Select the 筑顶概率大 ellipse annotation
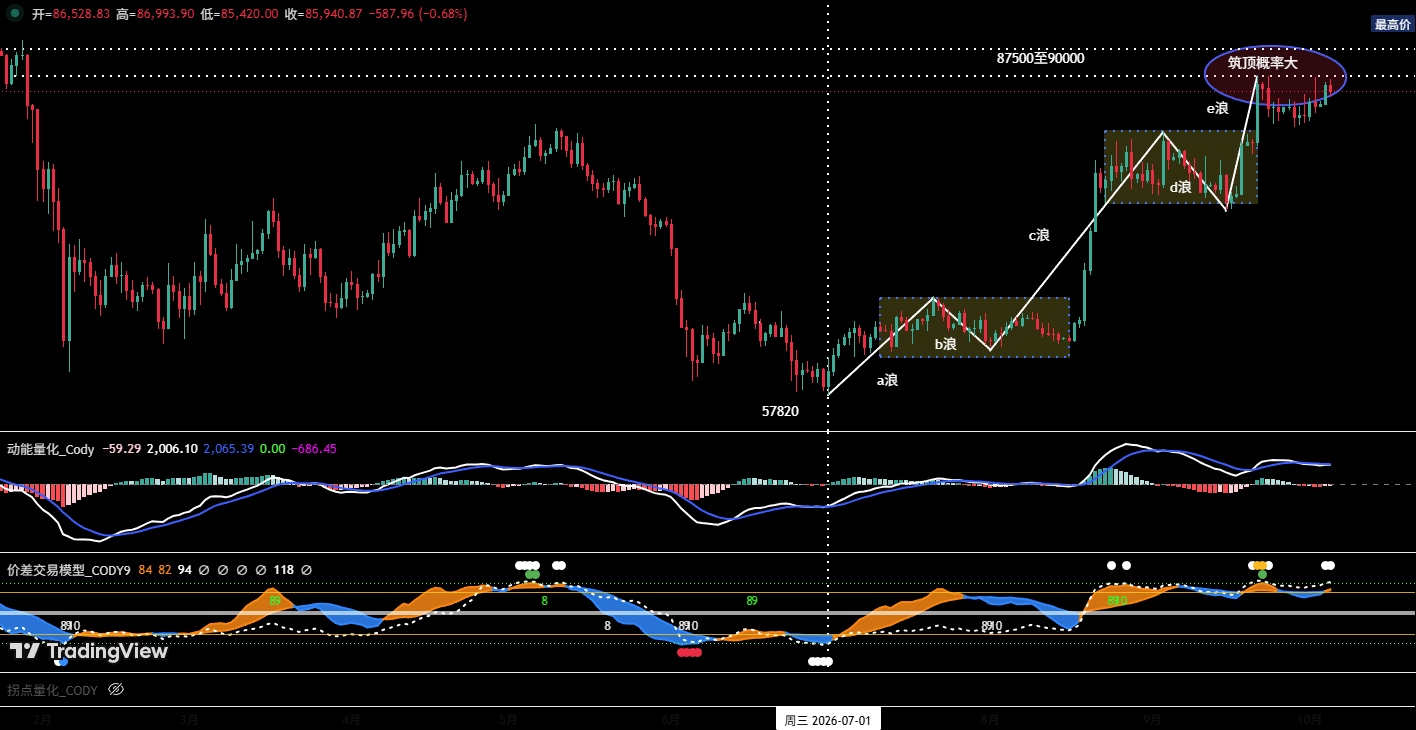Viewport: 1416px width, 730px height. pyautogui.click(x=1275, y=75)
